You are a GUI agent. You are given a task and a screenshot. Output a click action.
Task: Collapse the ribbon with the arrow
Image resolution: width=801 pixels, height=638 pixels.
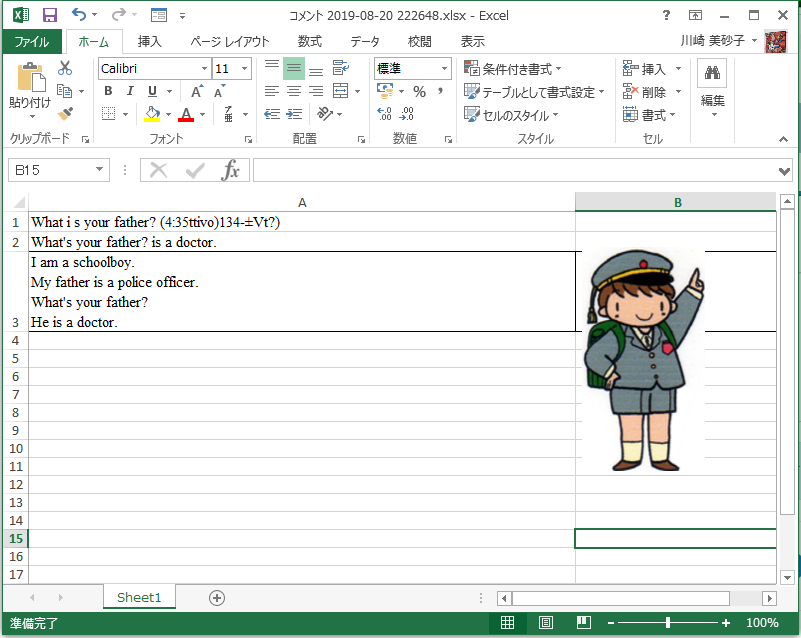783,139
